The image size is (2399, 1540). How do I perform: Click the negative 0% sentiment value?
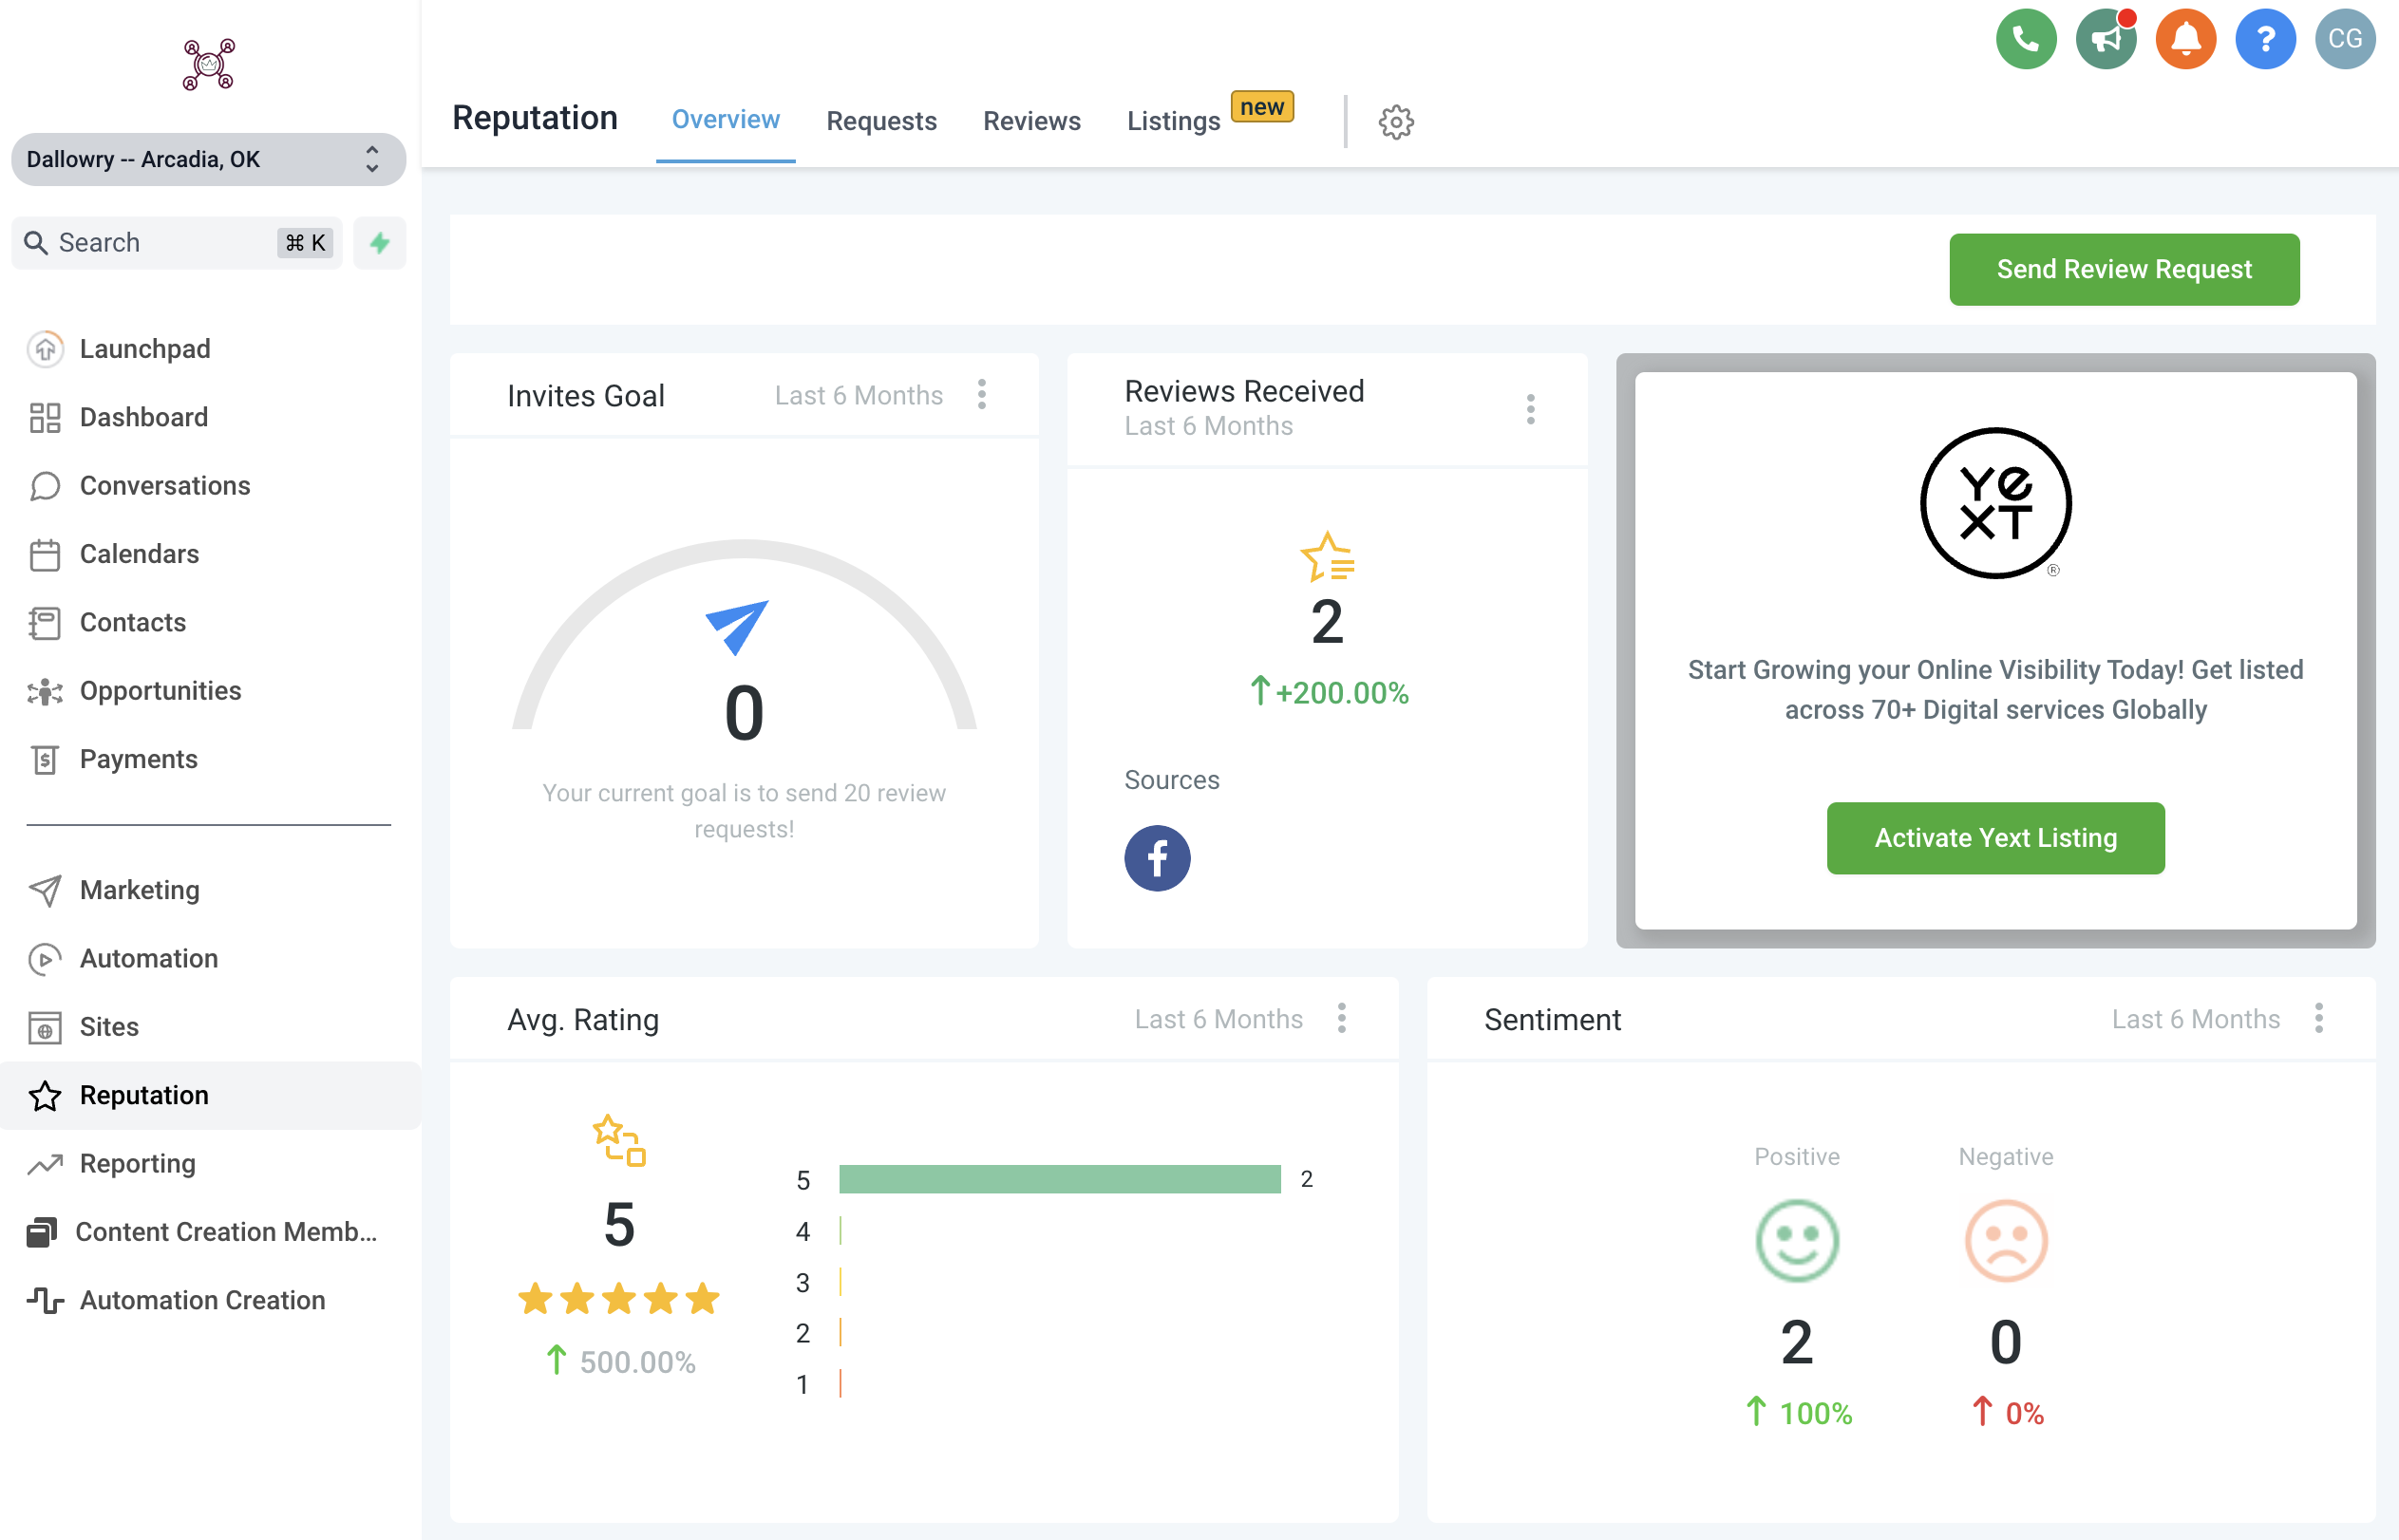(2024, 1414)
